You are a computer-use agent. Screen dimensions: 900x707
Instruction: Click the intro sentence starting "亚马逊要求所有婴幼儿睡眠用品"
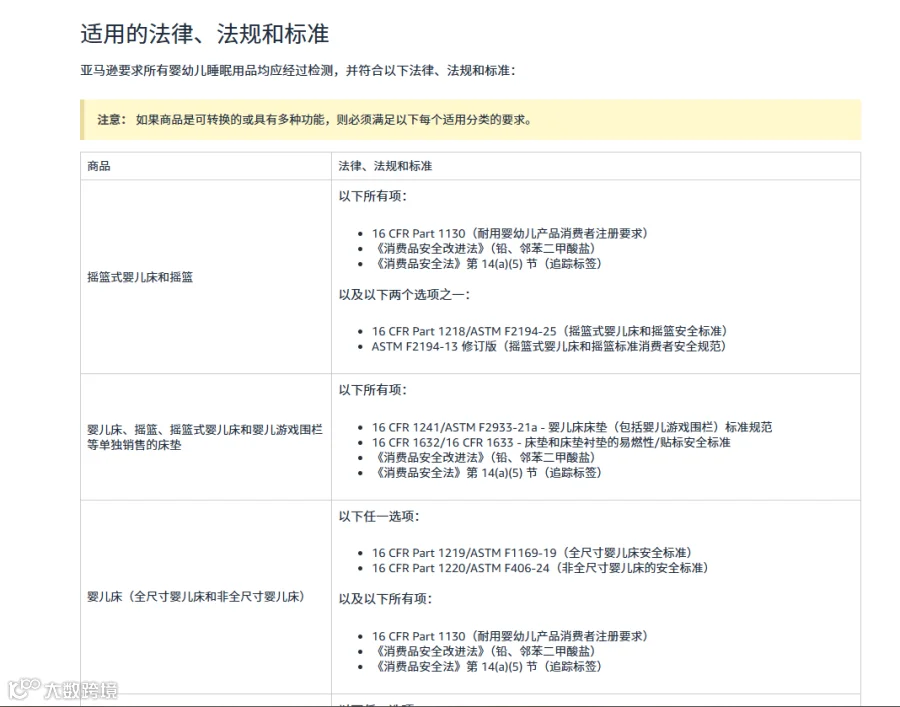click(x=298, y=71)
